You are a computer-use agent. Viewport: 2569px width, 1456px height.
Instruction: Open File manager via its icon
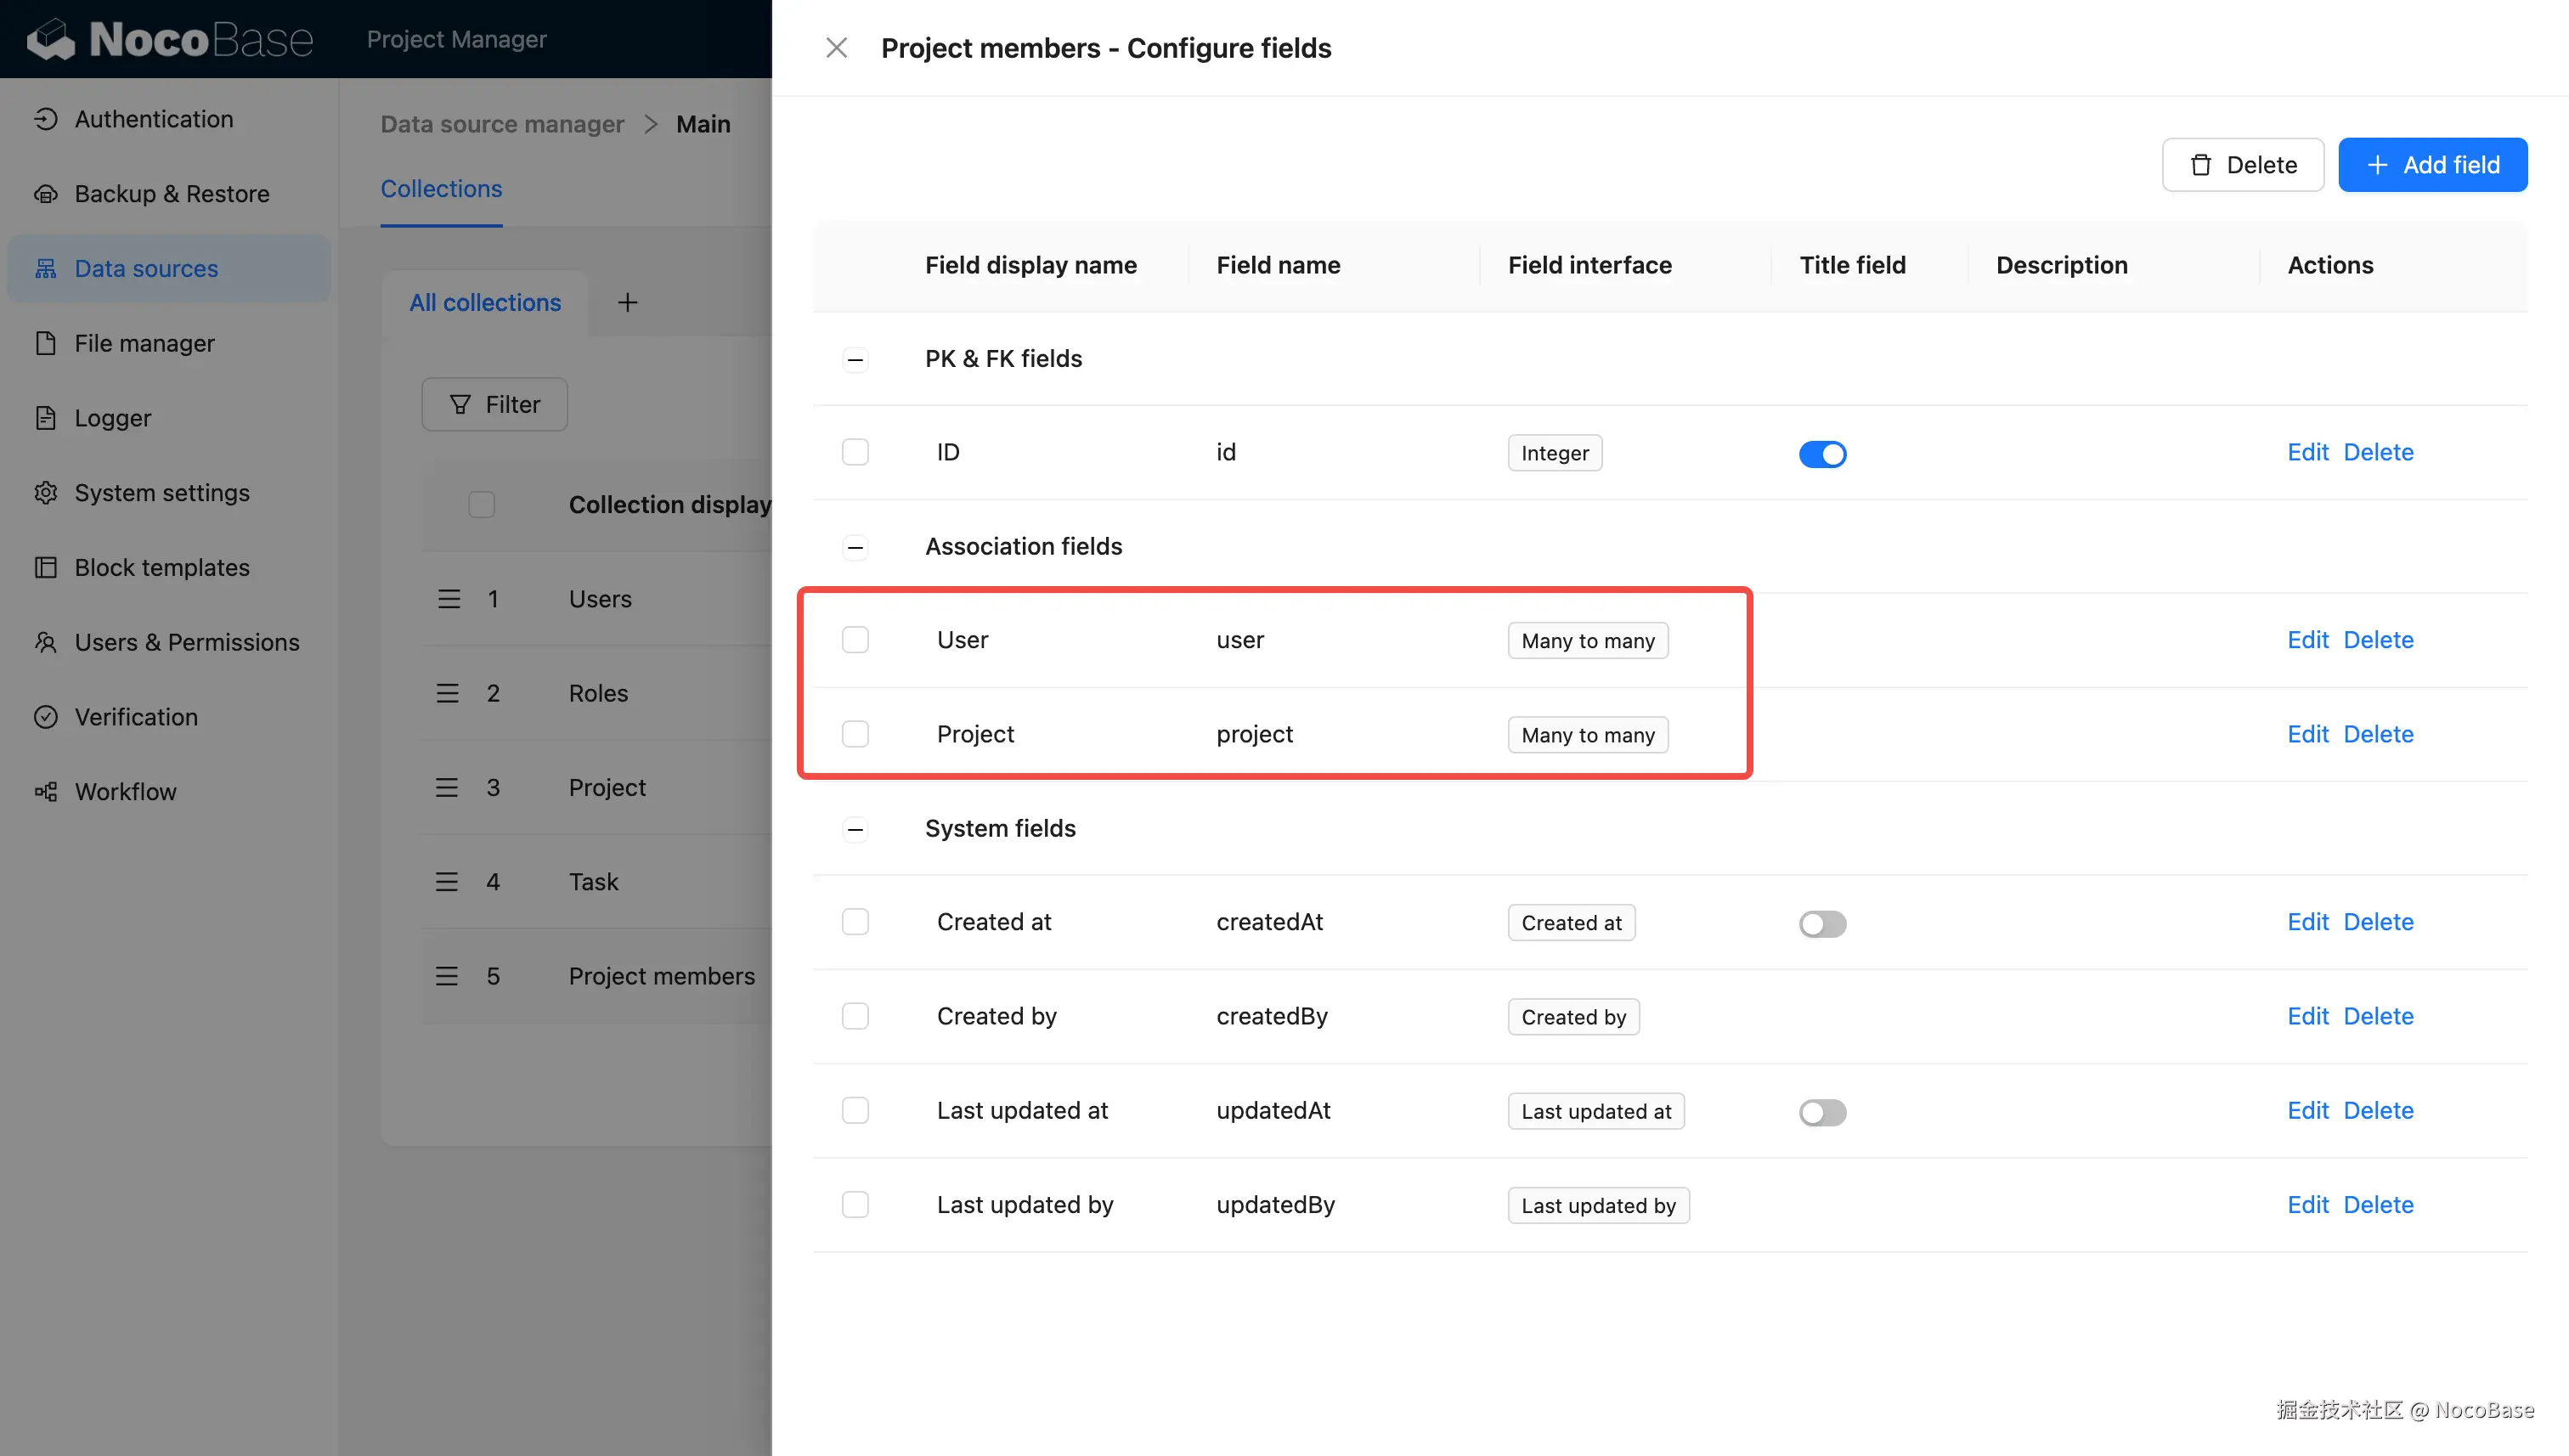46,343
